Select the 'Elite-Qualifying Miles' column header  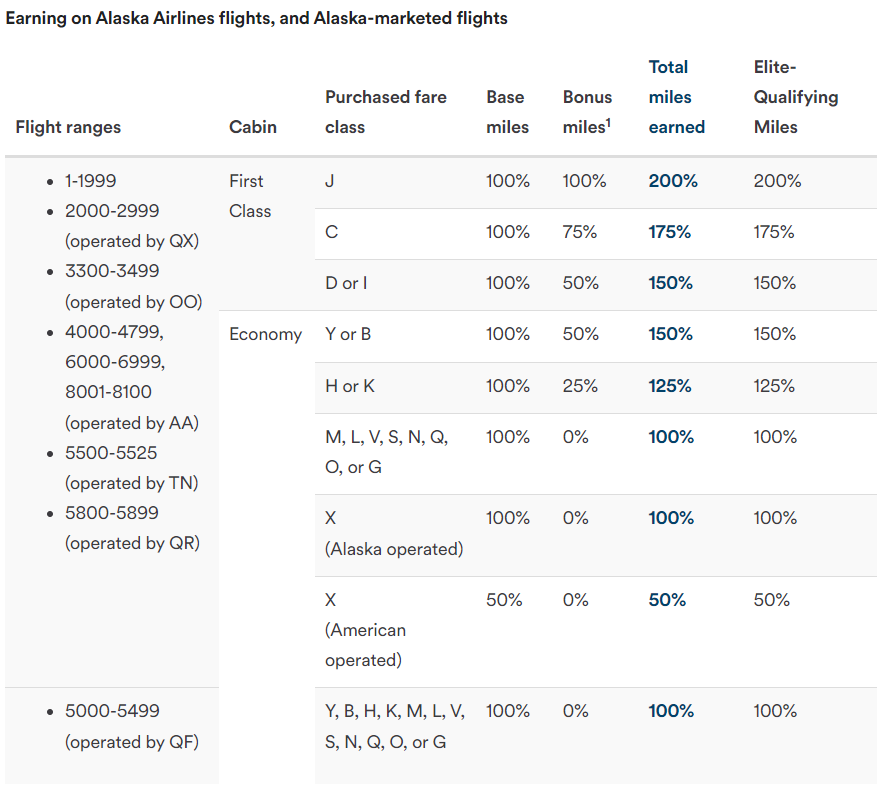click(795, 97)
